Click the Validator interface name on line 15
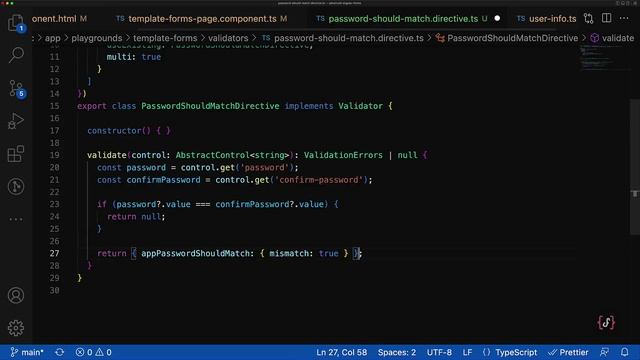This screenshot has width=640, height=360. pyautogui.click(x=360, y=106)
